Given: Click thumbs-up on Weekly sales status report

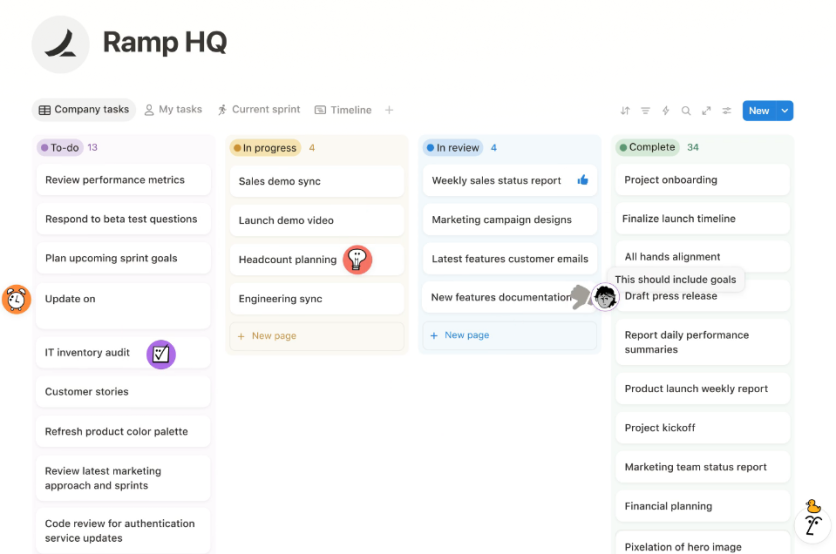Looking at the screenshot, I should (x=583, y=181).
